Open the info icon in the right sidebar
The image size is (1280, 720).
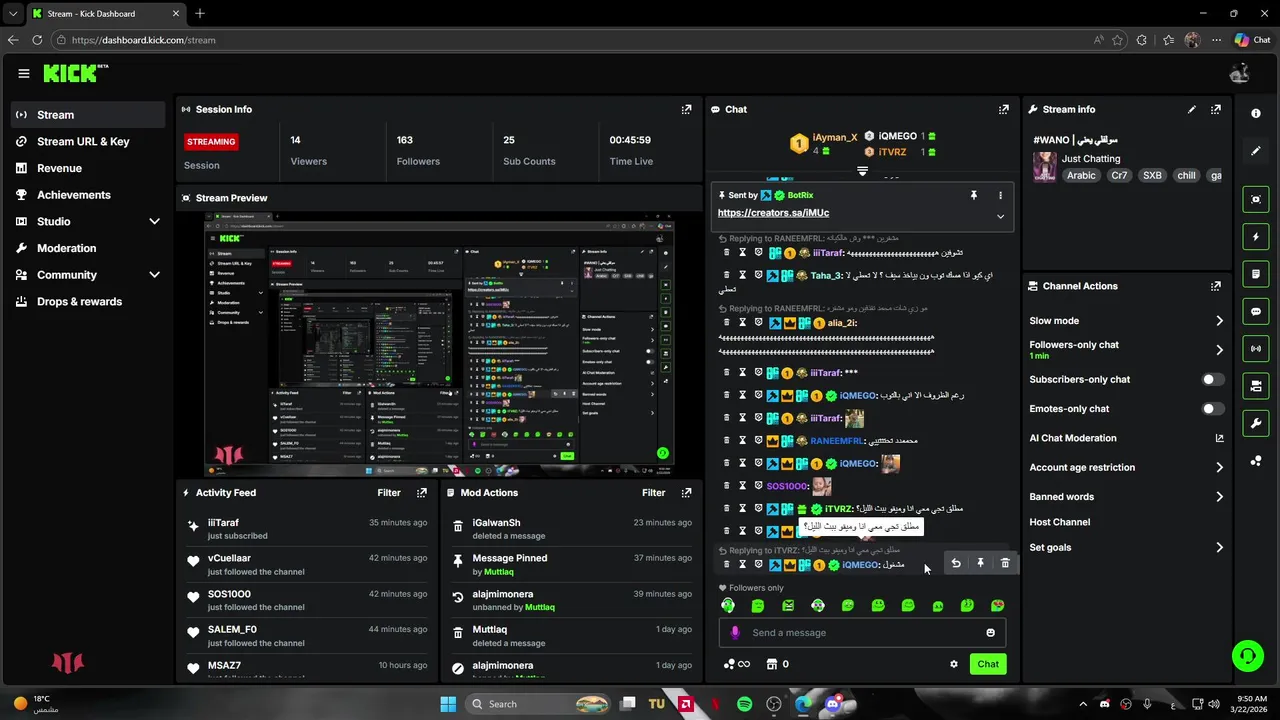pyautogui.click(x=1256, y=113)
